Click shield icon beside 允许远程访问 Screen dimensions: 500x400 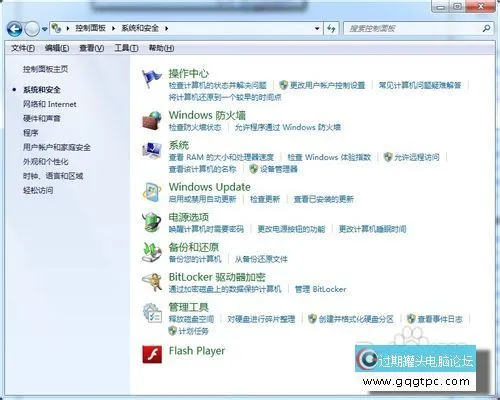(x=388, y=157)
